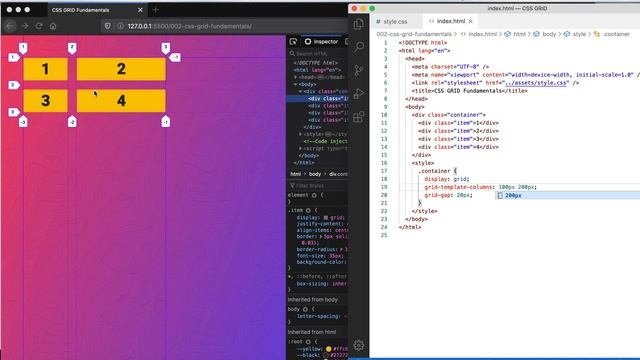Click the browser Forward arrow
This screenshot has height=360, width=640.
(24, 26)
